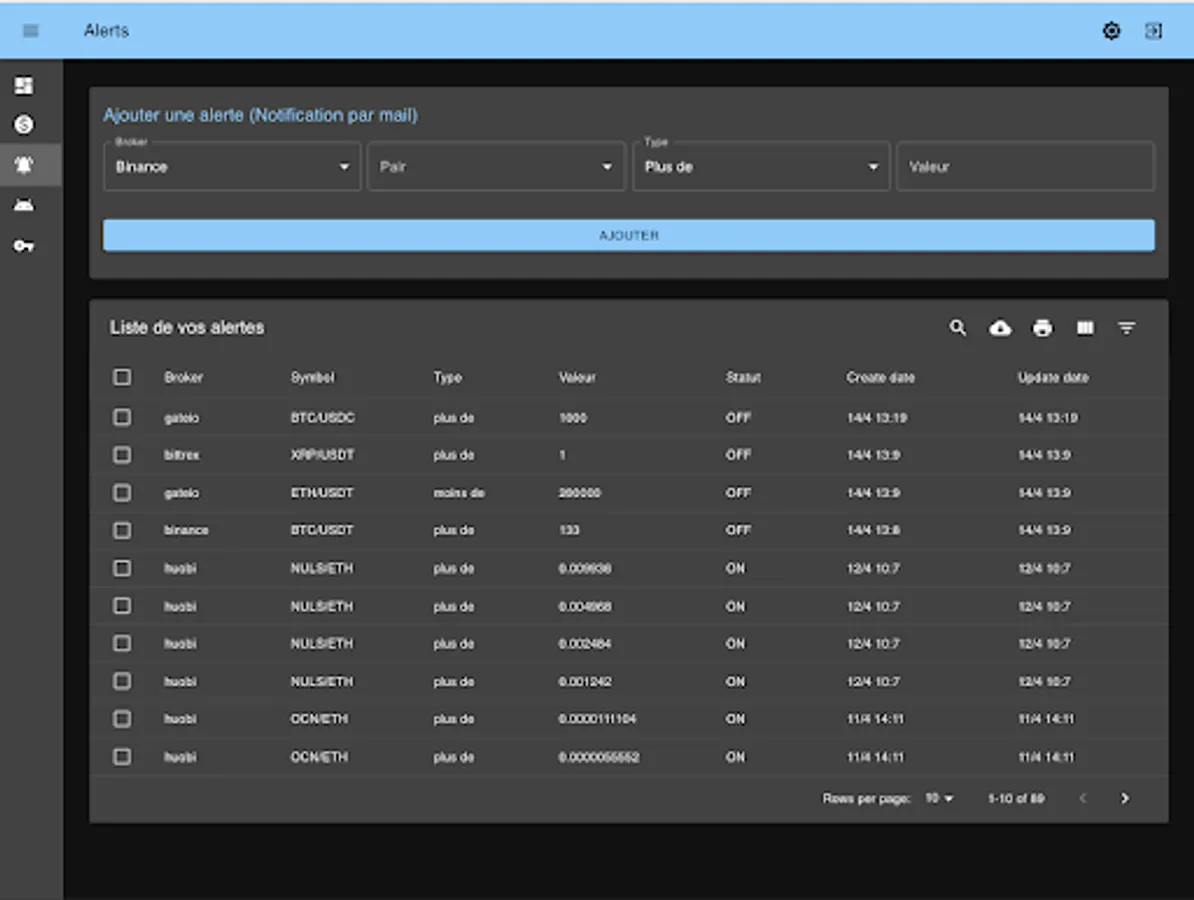The image size is (1194, 900).
Task: Open the filter table icon
Action: 1126,327
